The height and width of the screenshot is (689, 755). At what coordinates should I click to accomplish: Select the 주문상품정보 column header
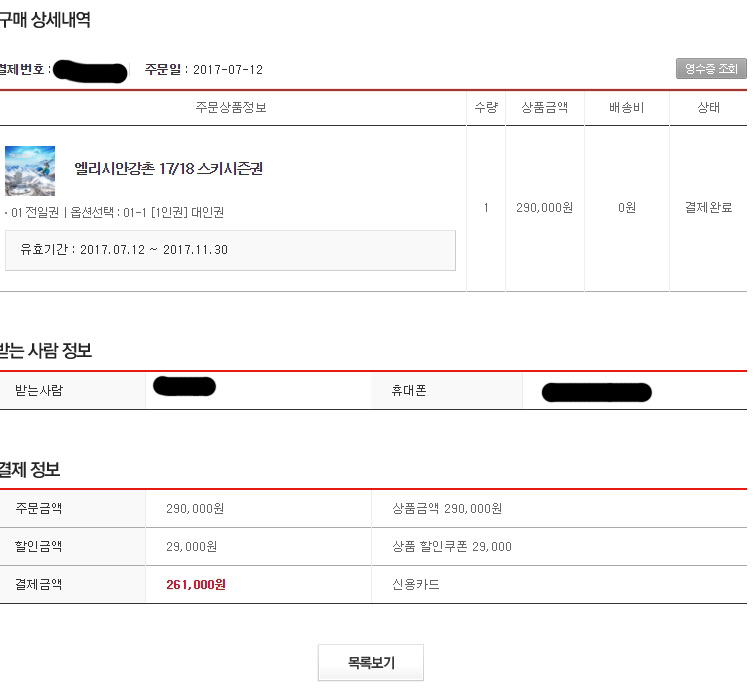pyautogui.click(x=231, y=107)
